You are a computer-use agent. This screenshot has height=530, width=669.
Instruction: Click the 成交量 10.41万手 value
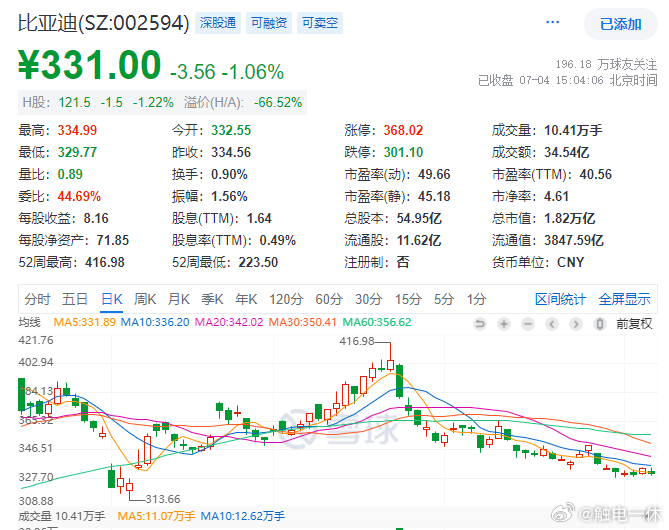[x=573, y=130]
